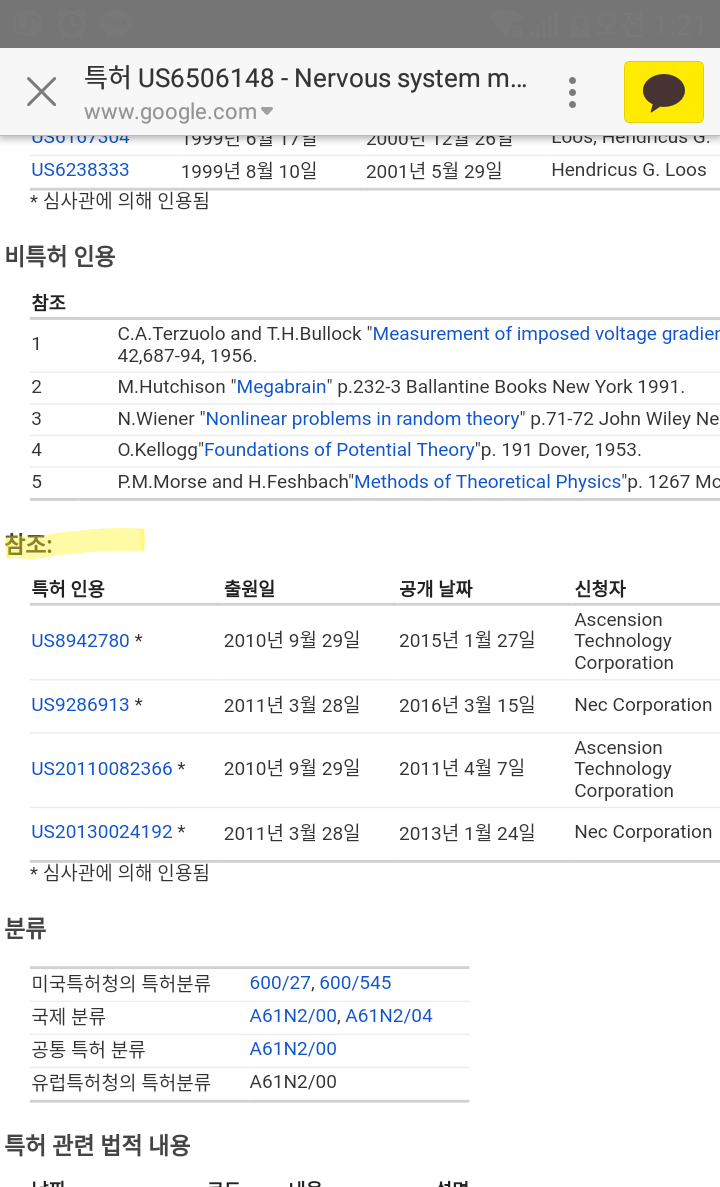Close the in-app browser with X icon
The image size is (720, 1187).
click(x=42, y=92)
